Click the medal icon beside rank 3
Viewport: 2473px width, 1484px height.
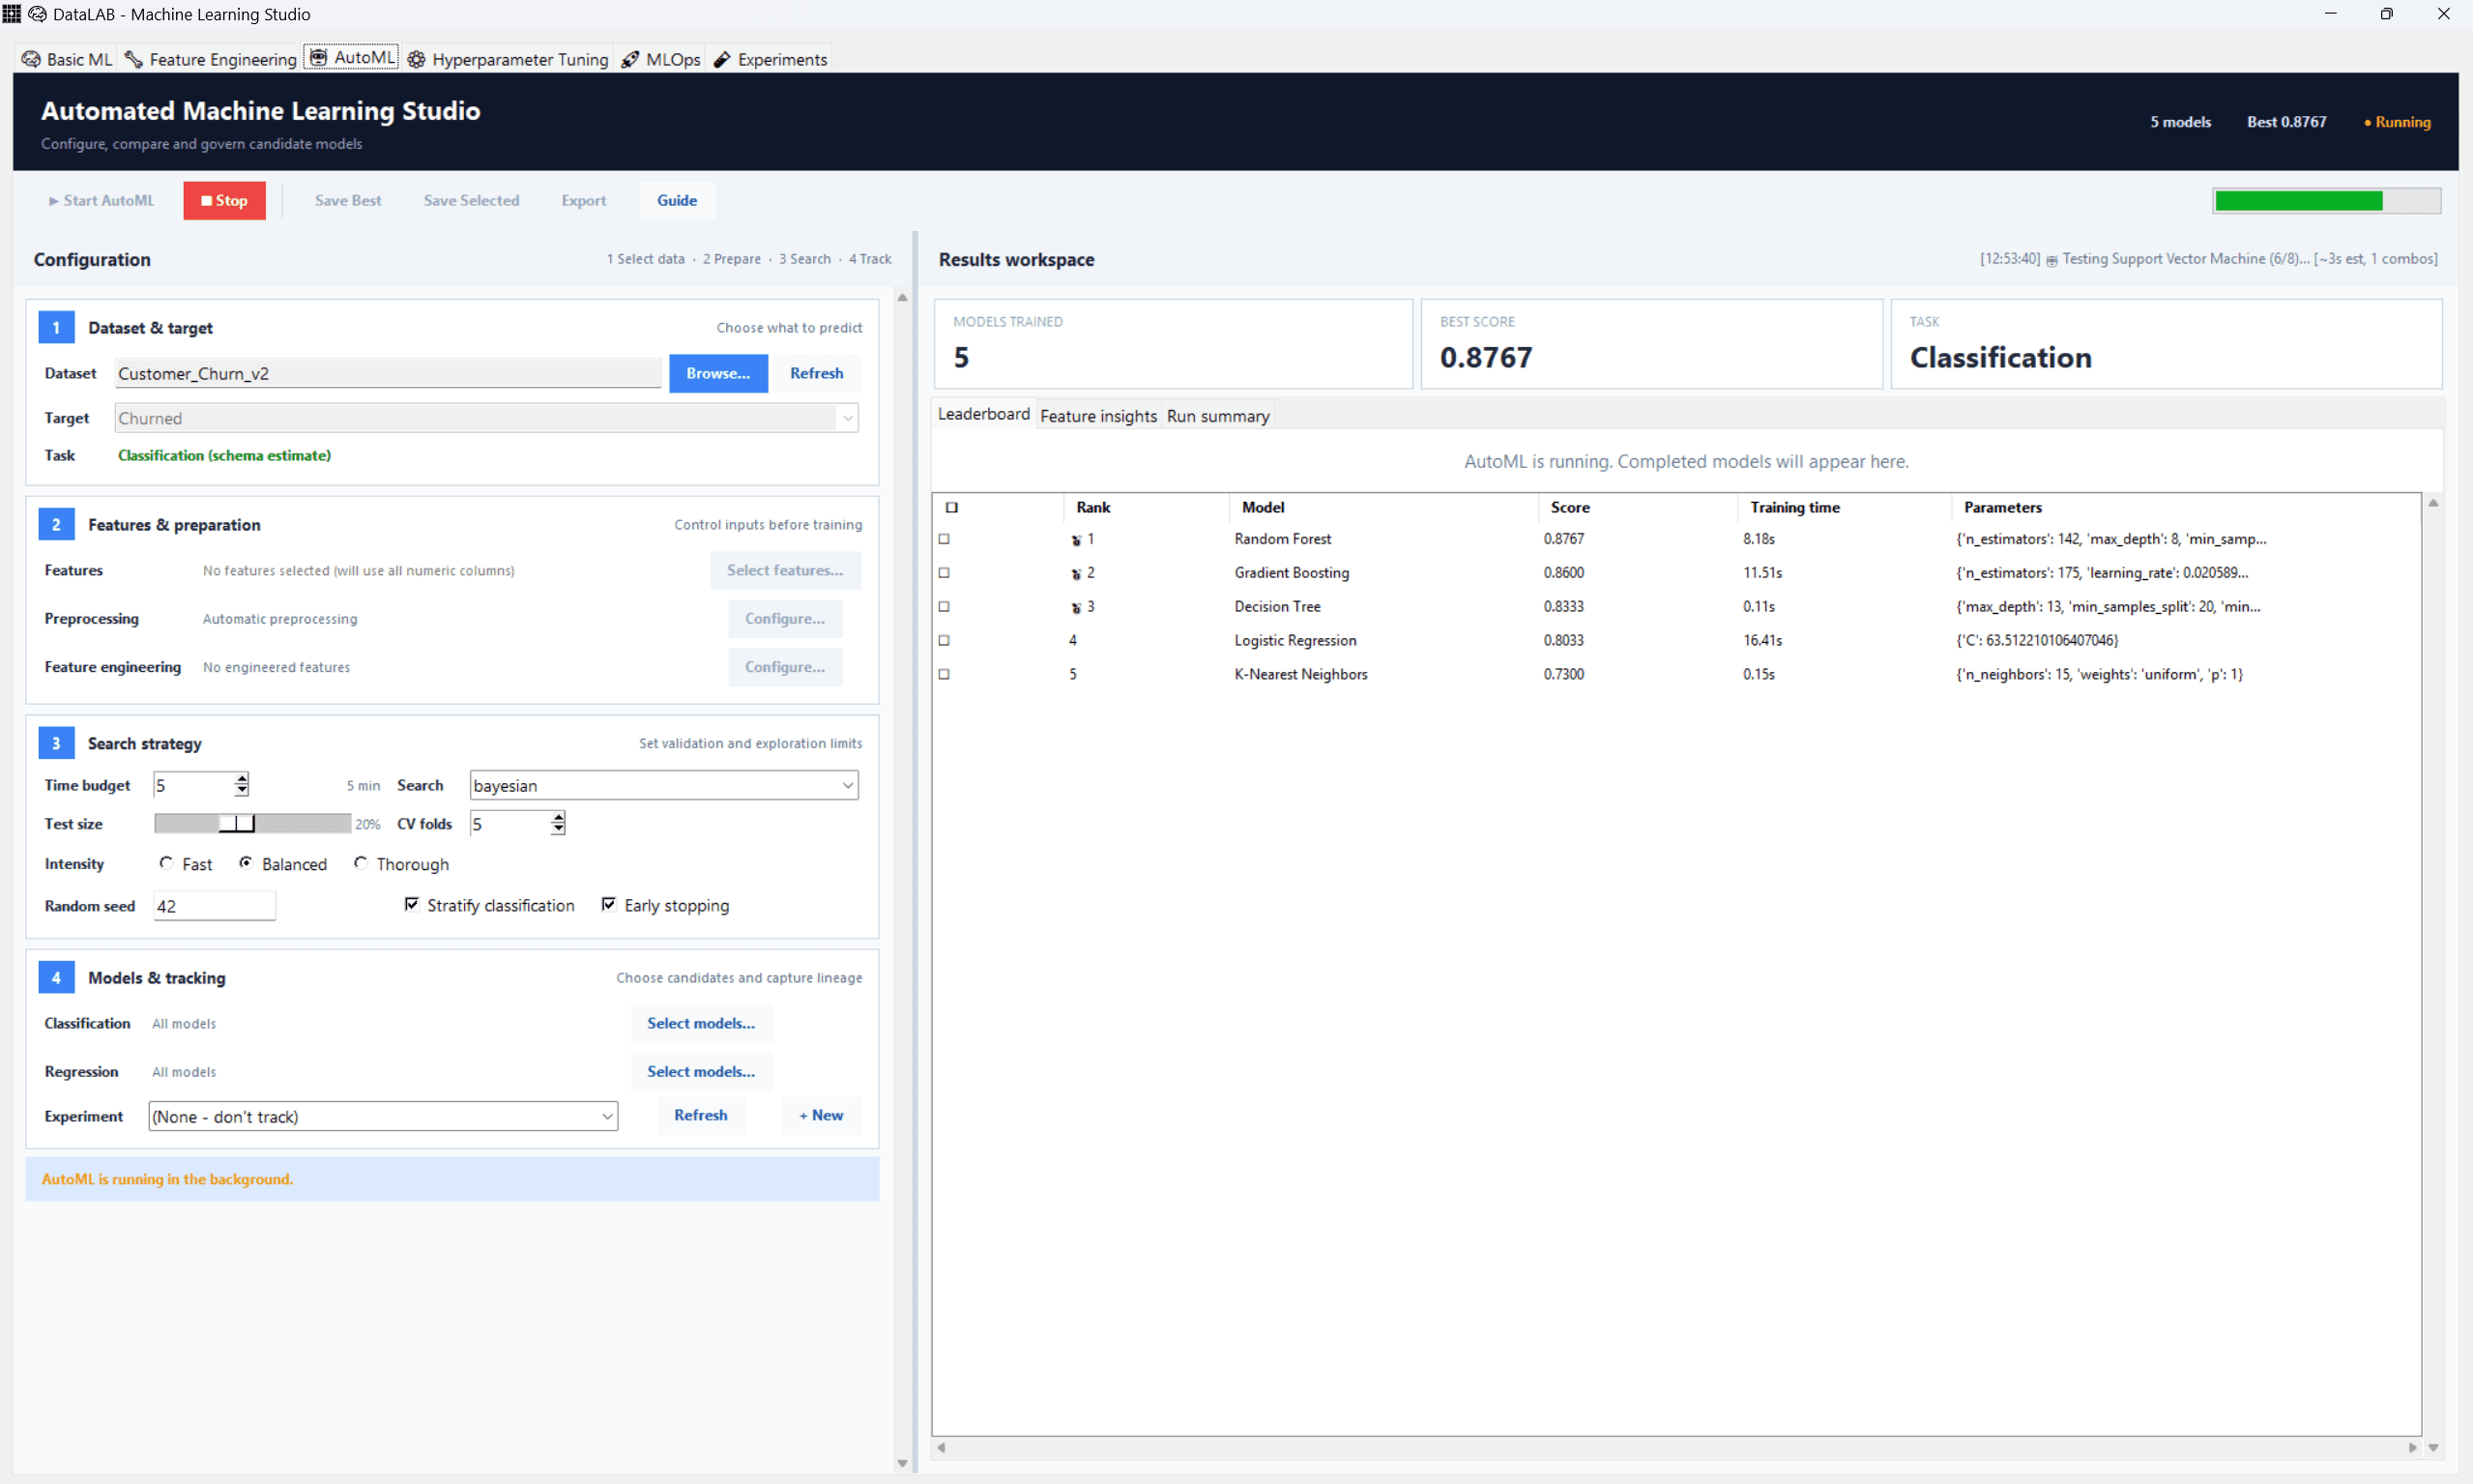pyautogui.click(x=1077, y=608)
